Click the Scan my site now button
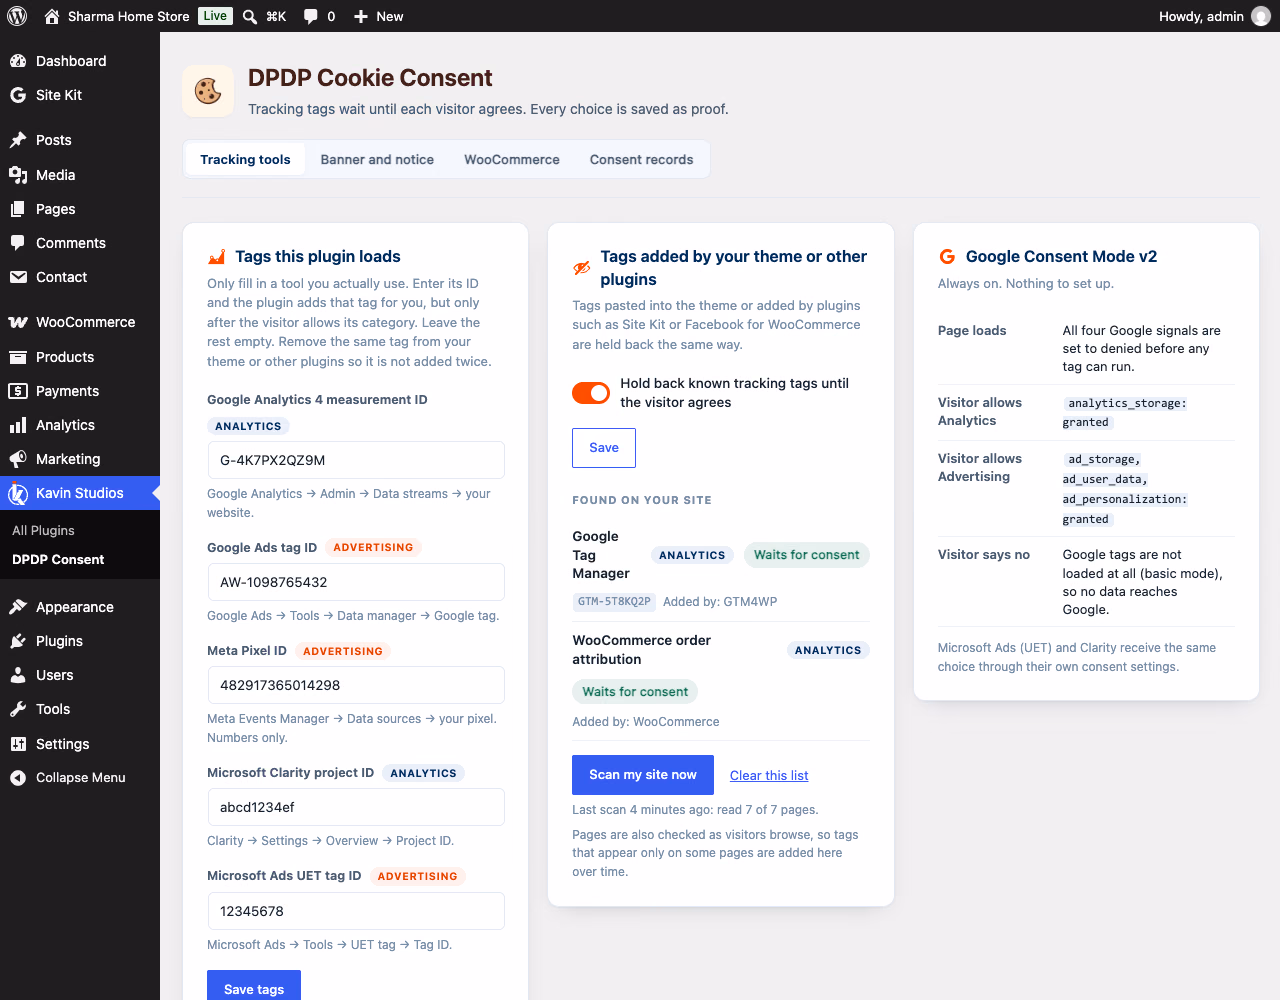This screenshot has height=1000, width=1280. point(643,775)
